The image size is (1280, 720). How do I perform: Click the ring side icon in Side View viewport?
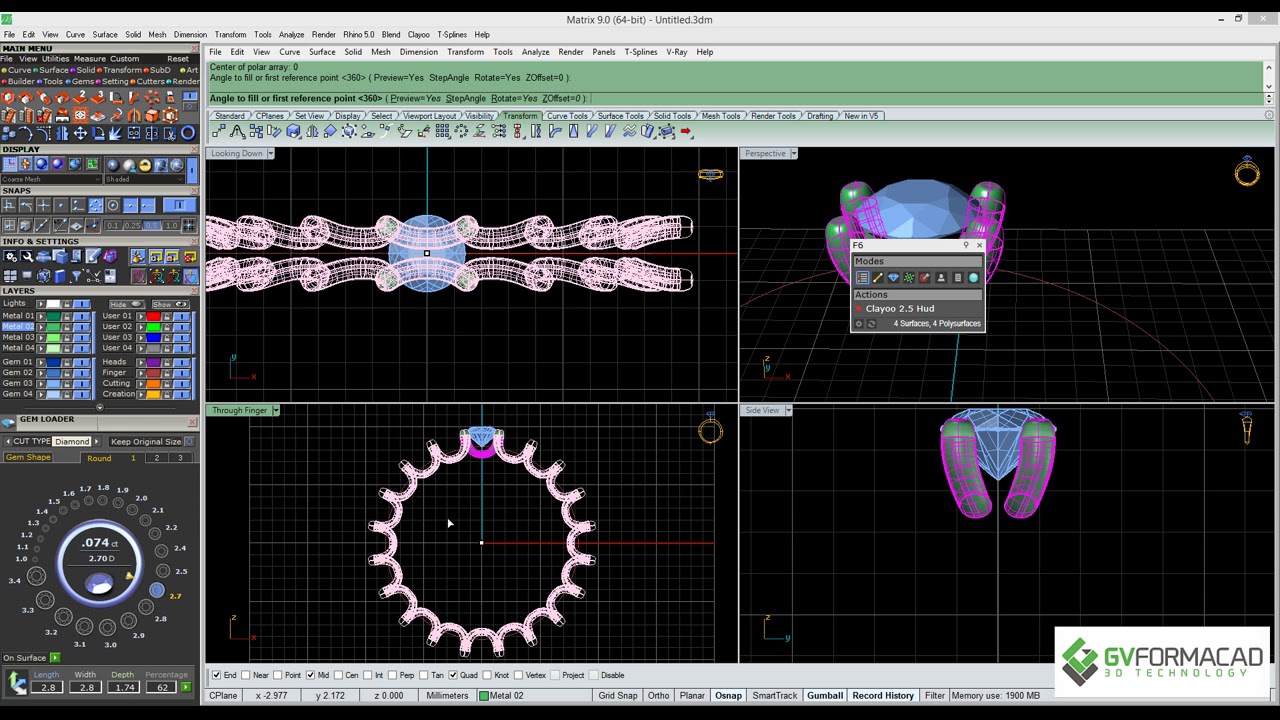tap(1247, 428)
